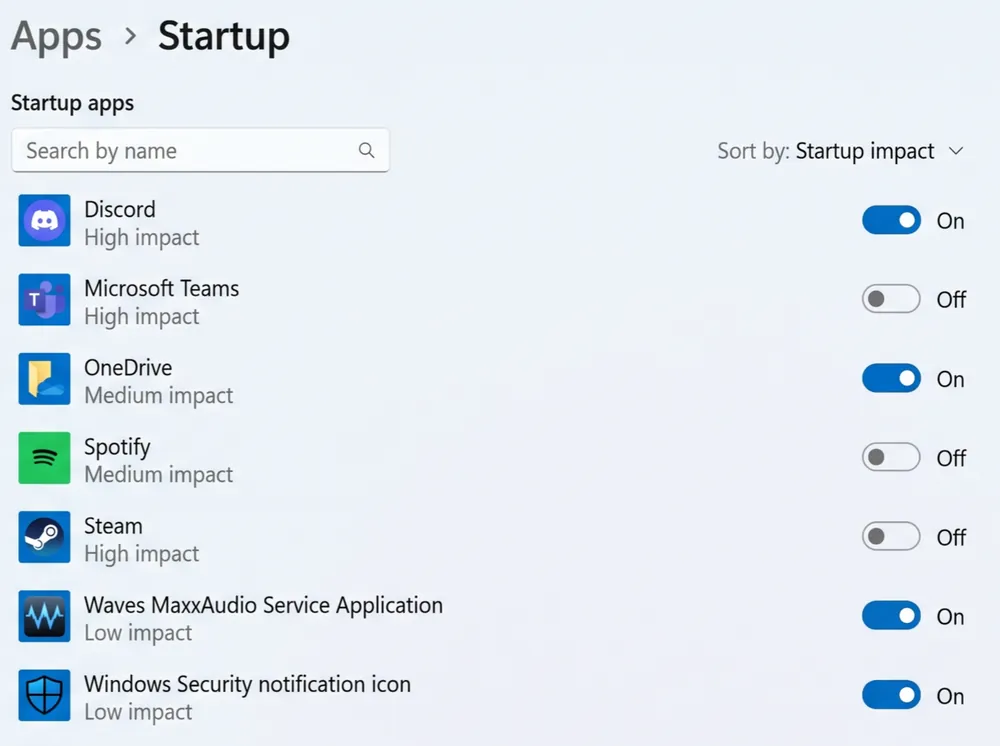The width and height of the screenshot is (1000, 746).
Task: Click Windows Security notification icon text
Action: tap(247, 684)
